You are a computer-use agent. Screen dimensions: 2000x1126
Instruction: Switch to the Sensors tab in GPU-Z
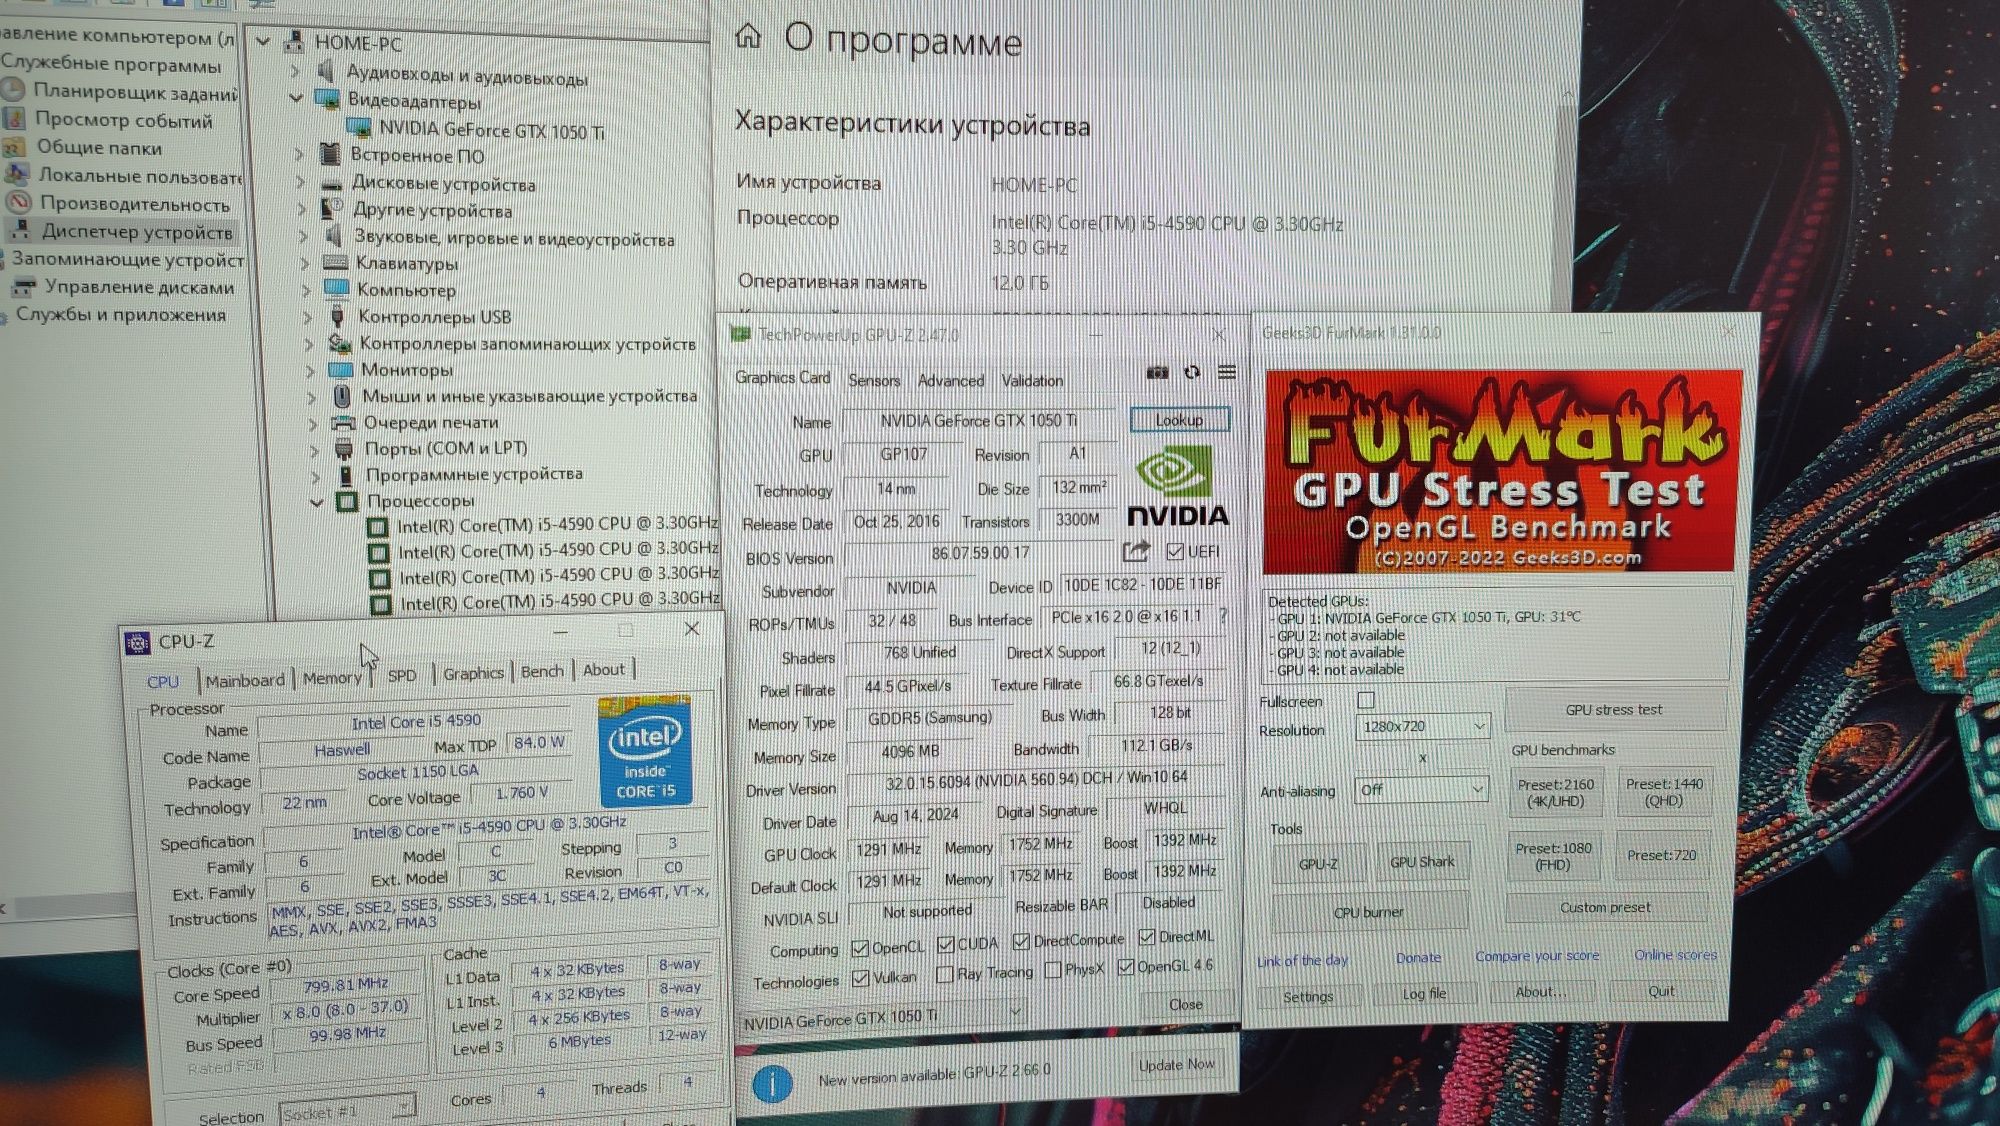(x=874, y=380)
